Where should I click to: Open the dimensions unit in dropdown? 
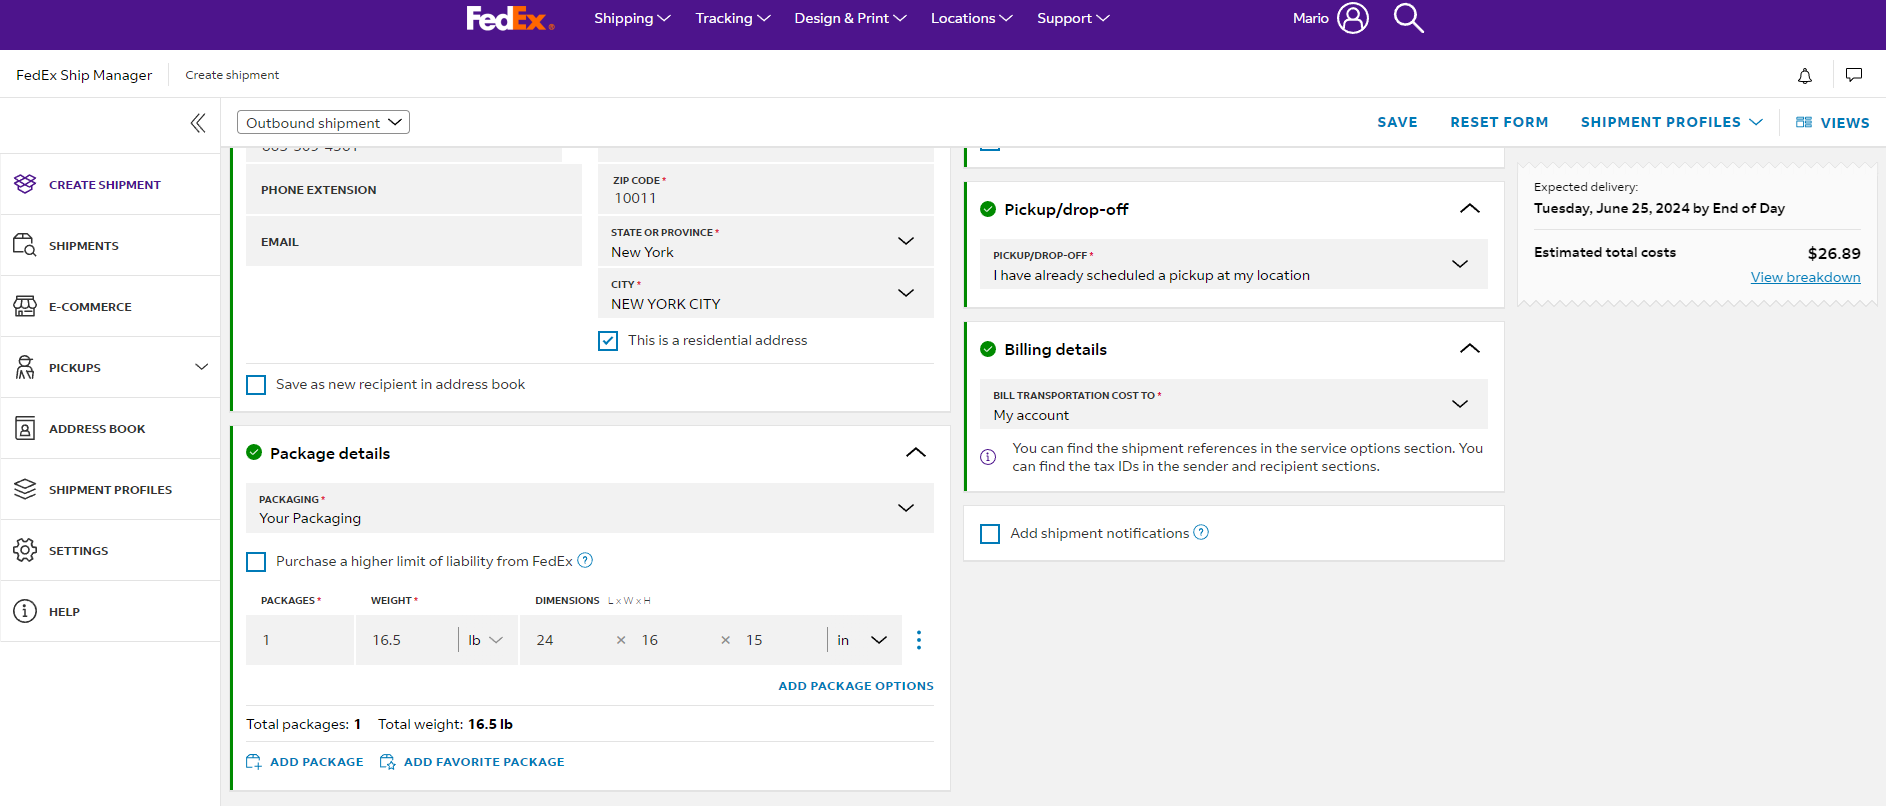862,640
